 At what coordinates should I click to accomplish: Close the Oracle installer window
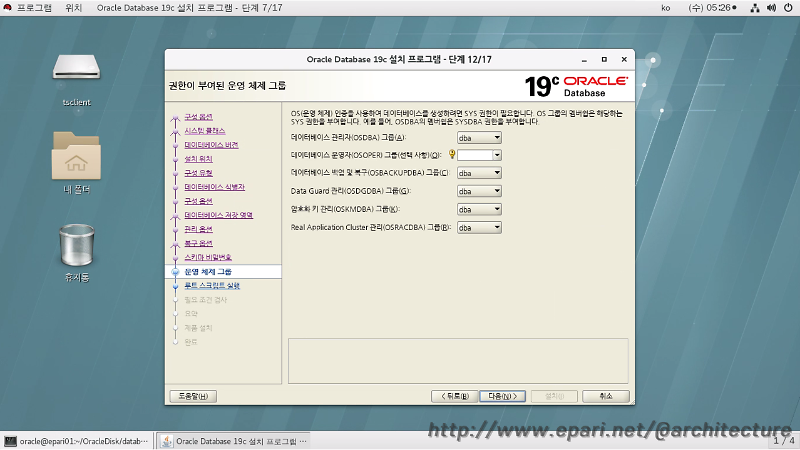pyautogui.click(x=624, y=60)
